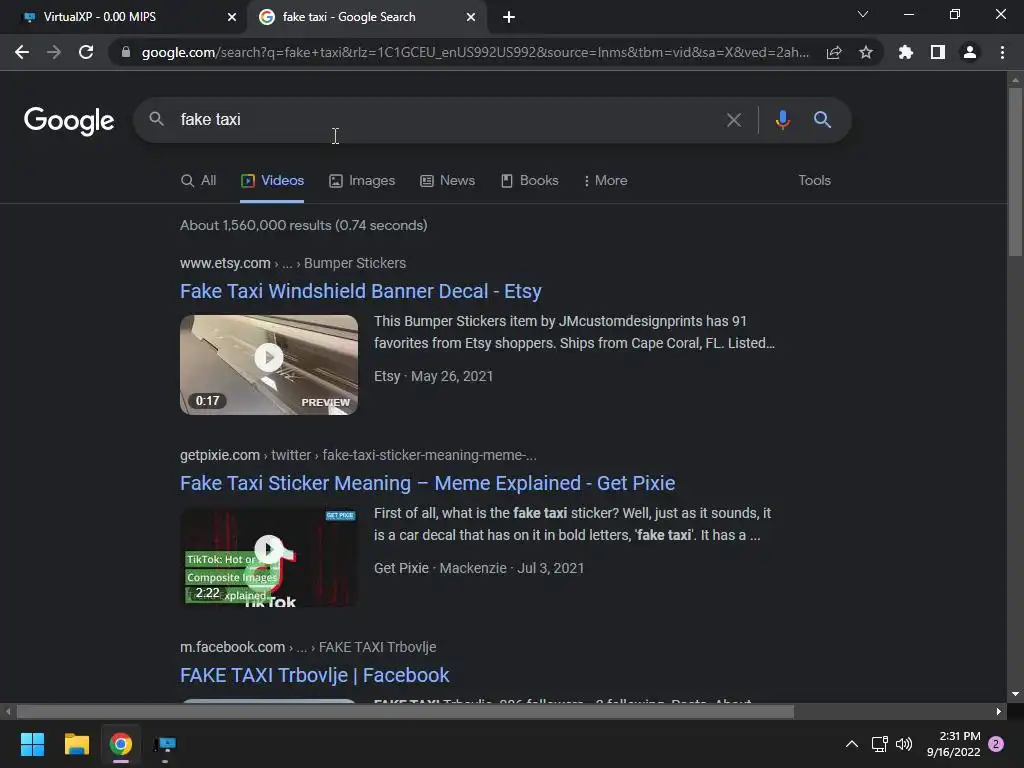Image resolution: width=1024 pixels, height=768 pixels.
Task: Click the horizontal scrollbar thumb
Action: 405,712
